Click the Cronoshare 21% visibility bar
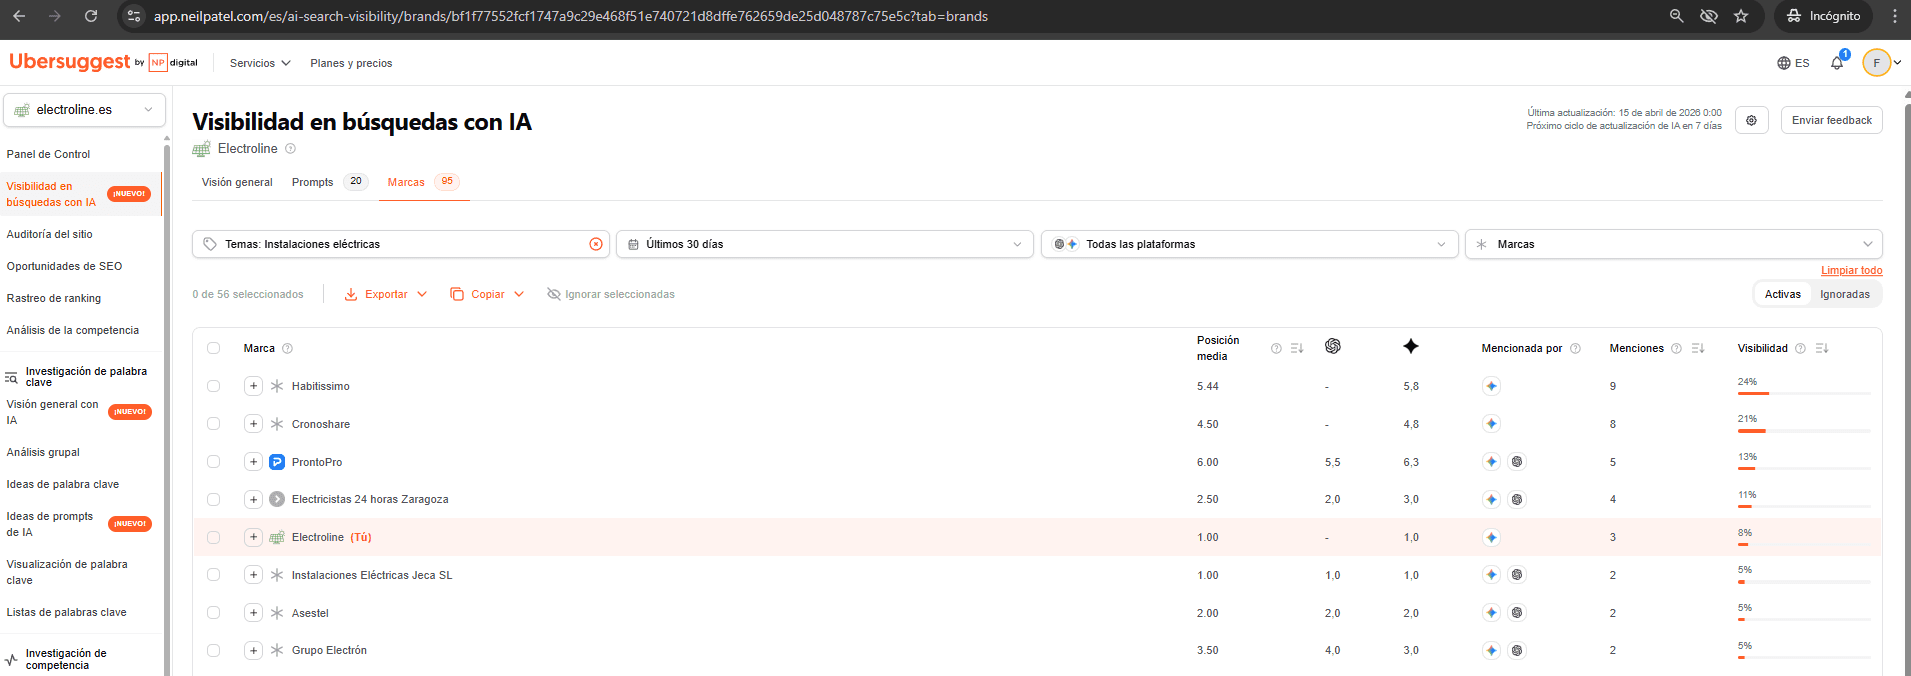 pos(1803,431)
